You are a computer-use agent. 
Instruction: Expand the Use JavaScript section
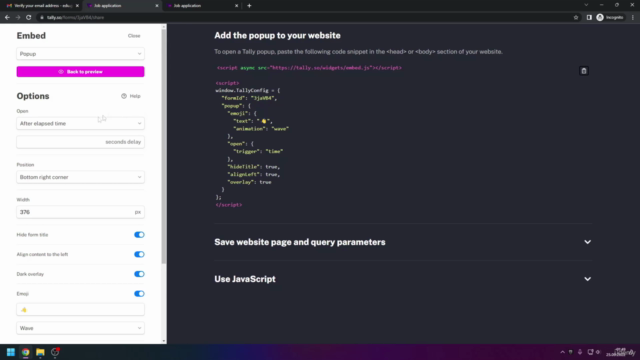tap(403, 279)
